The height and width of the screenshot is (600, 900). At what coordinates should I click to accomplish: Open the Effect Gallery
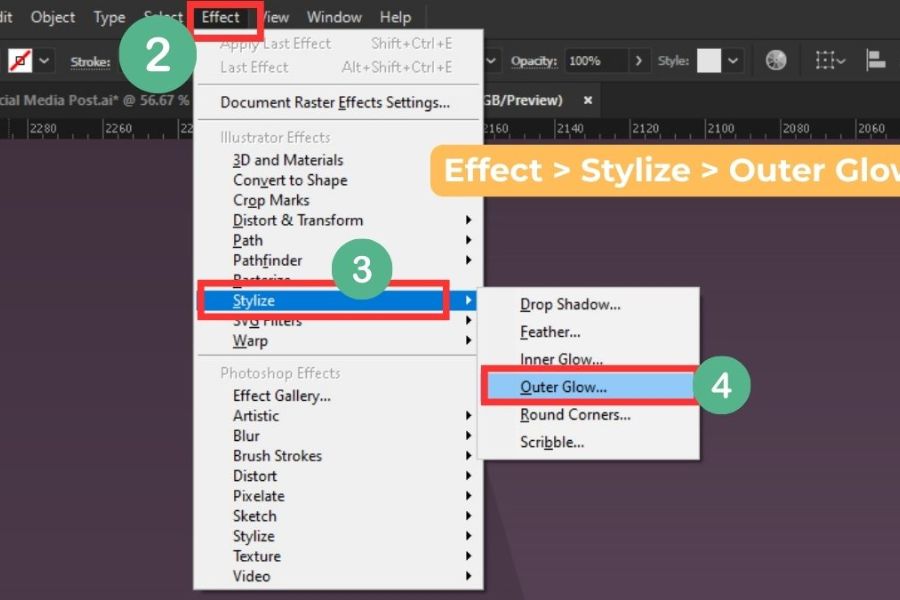(x=282, y=395)
